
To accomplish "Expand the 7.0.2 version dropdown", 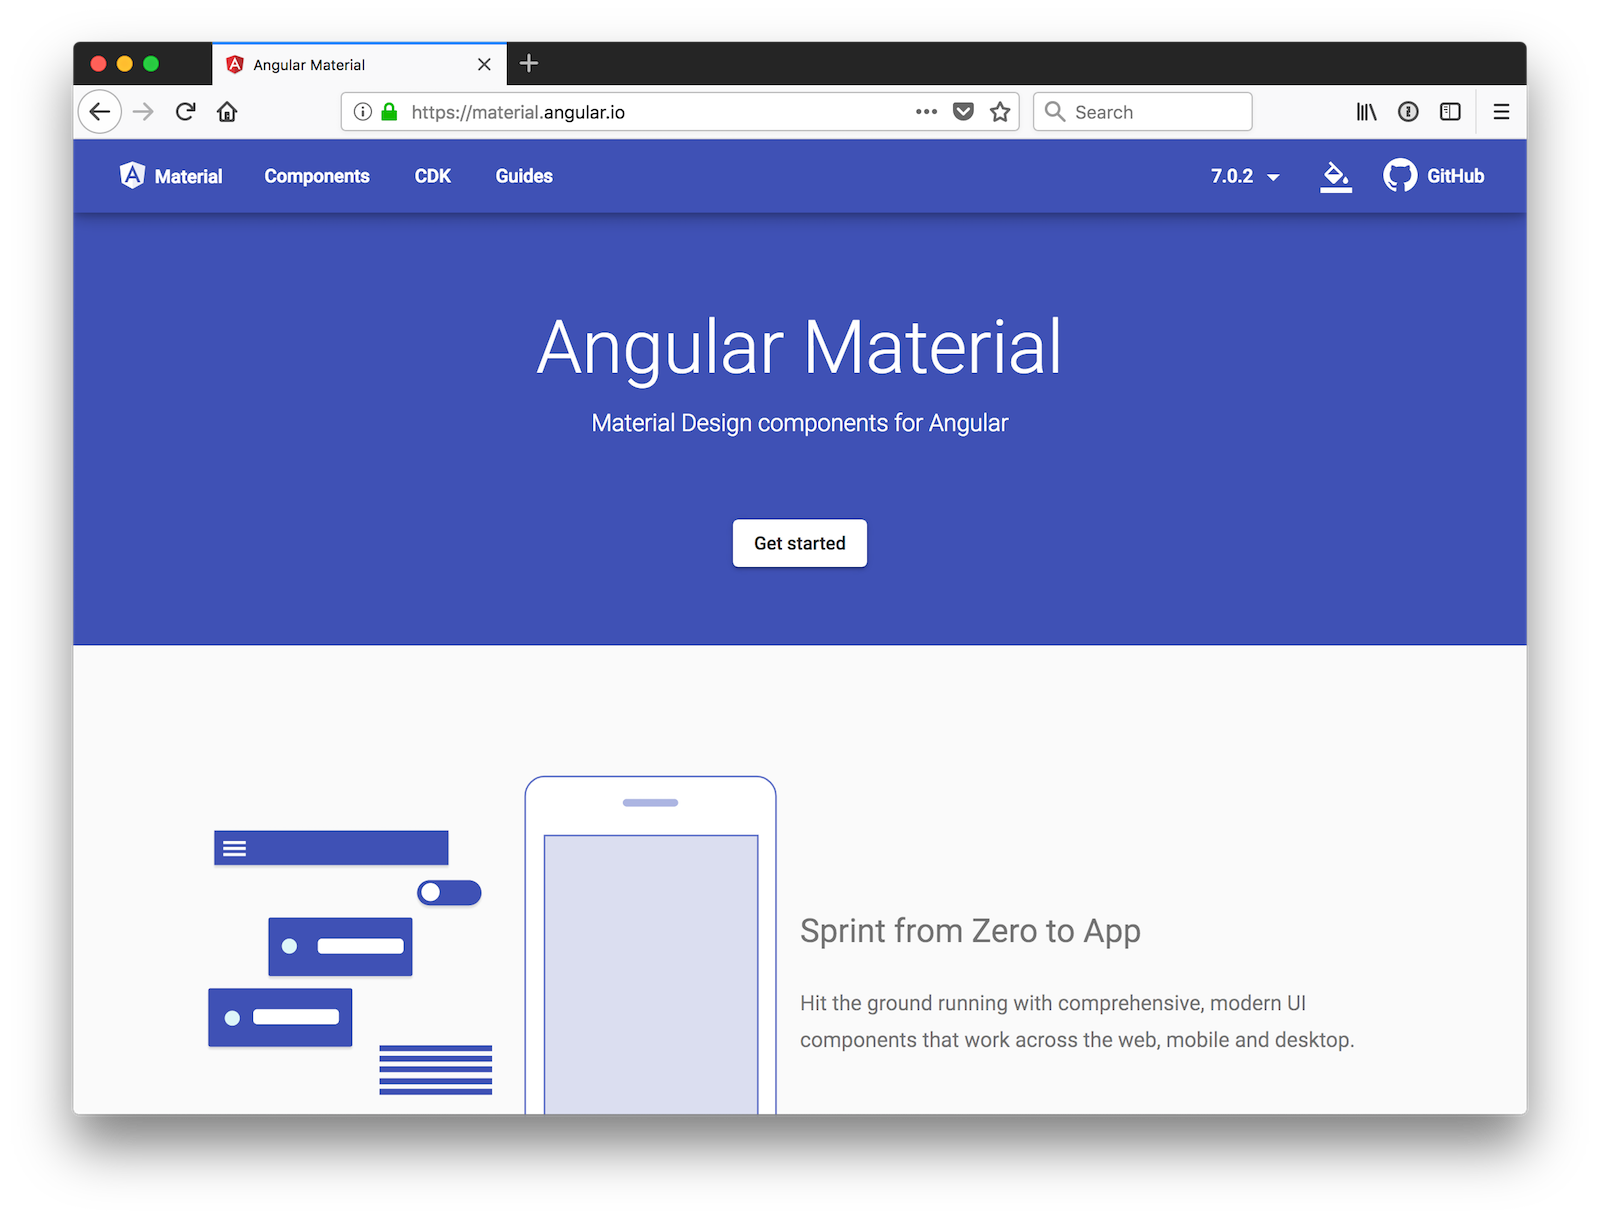I will tap(1244, 176).
